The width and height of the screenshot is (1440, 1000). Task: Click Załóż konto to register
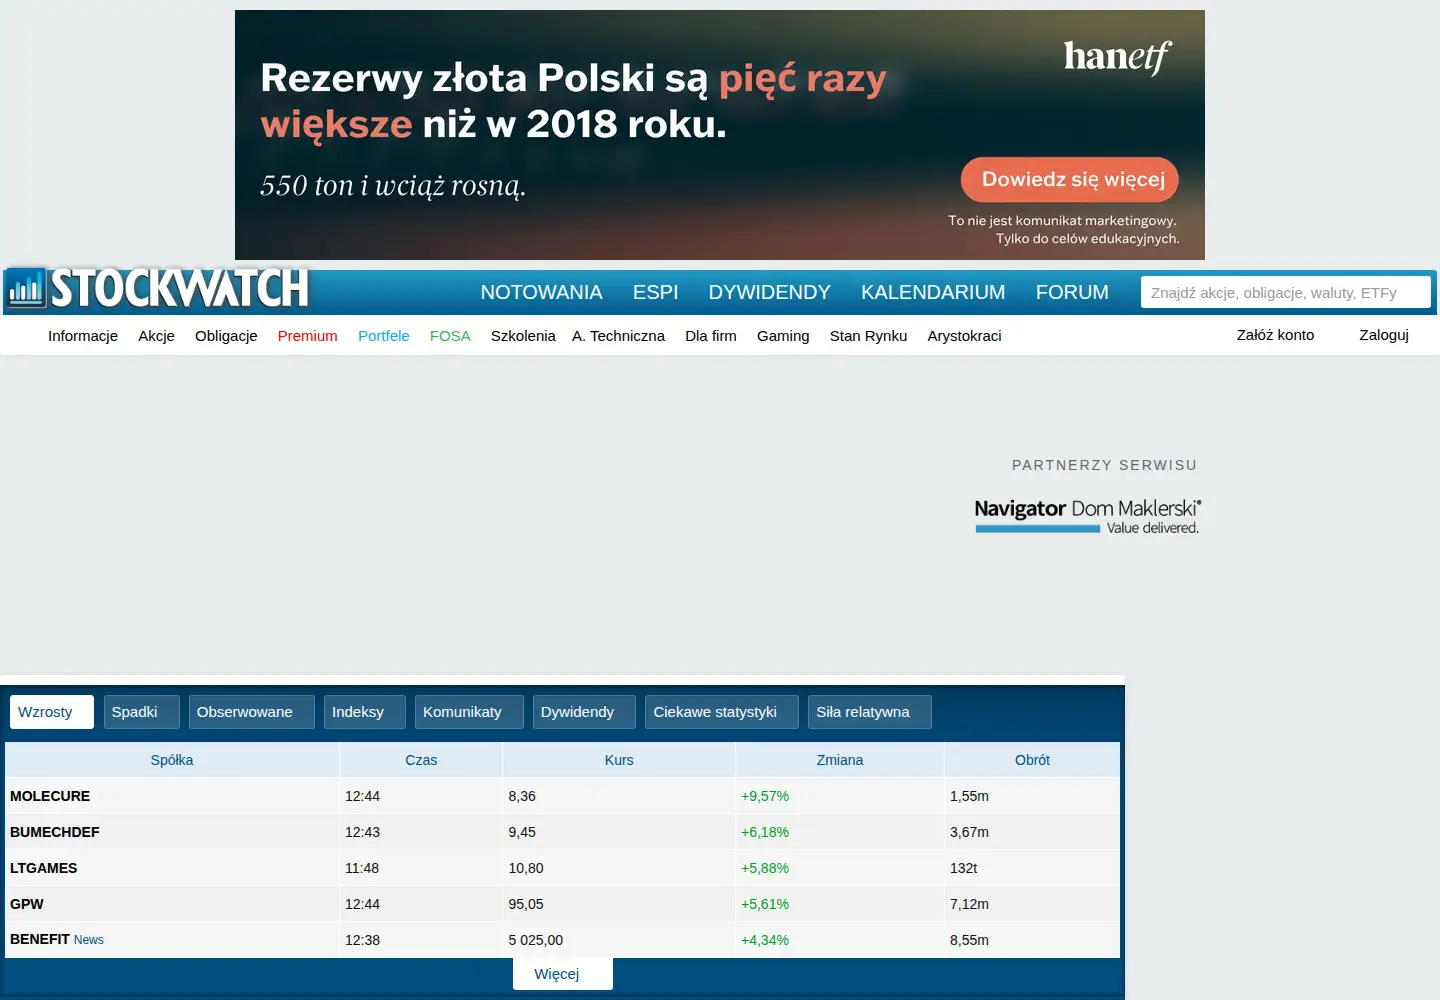pos(1275,335)
